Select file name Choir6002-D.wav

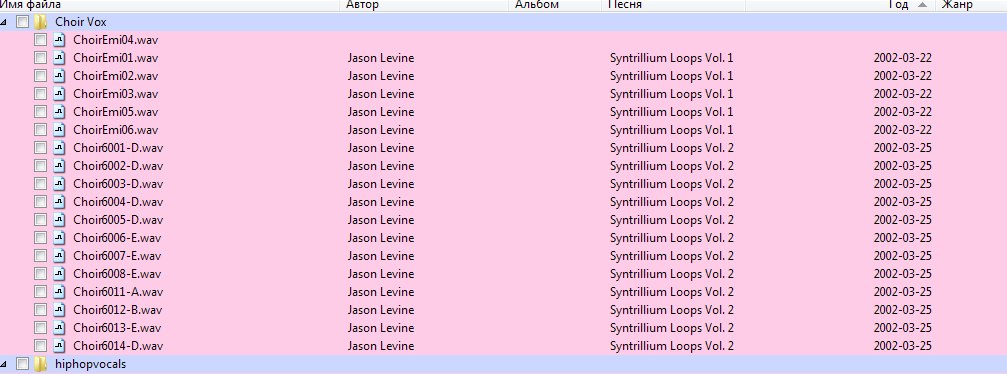point(118,166)
